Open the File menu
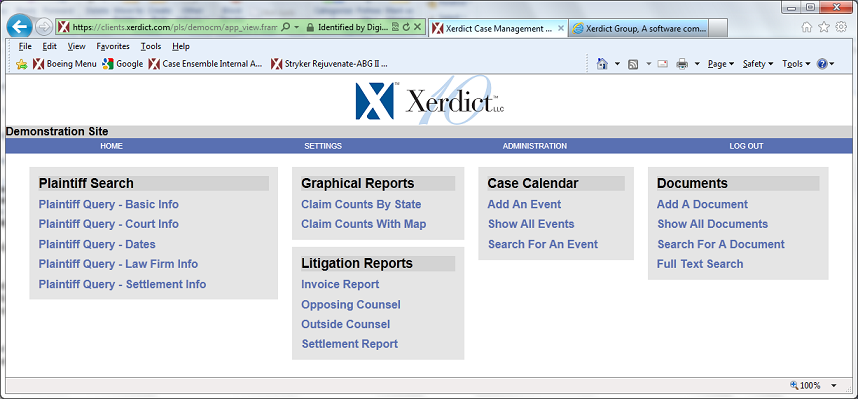The height and width of the screenshot is (399, 858). 25,47
